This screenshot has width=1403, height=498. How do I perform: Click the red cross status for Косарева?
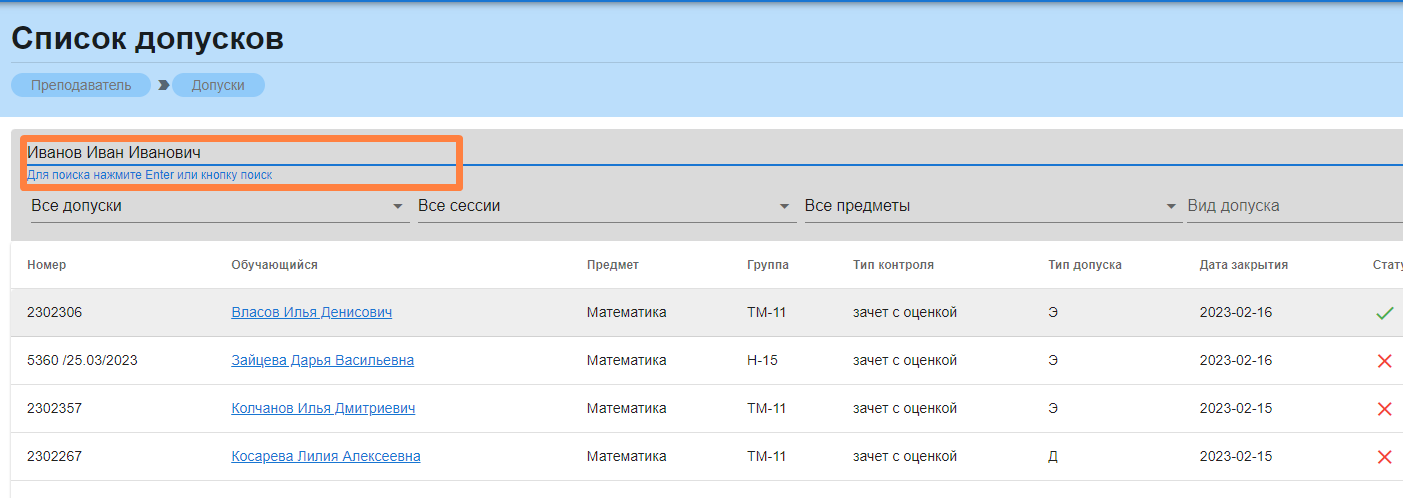1384,457
